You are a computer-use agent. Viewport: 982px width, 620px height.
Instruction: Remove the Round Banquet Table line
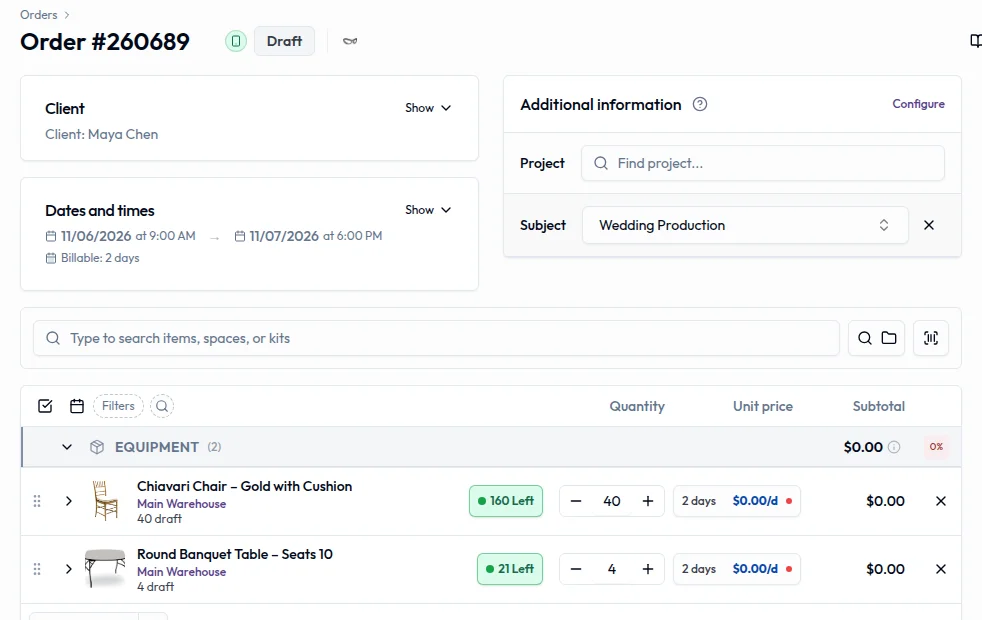point(941,569)
